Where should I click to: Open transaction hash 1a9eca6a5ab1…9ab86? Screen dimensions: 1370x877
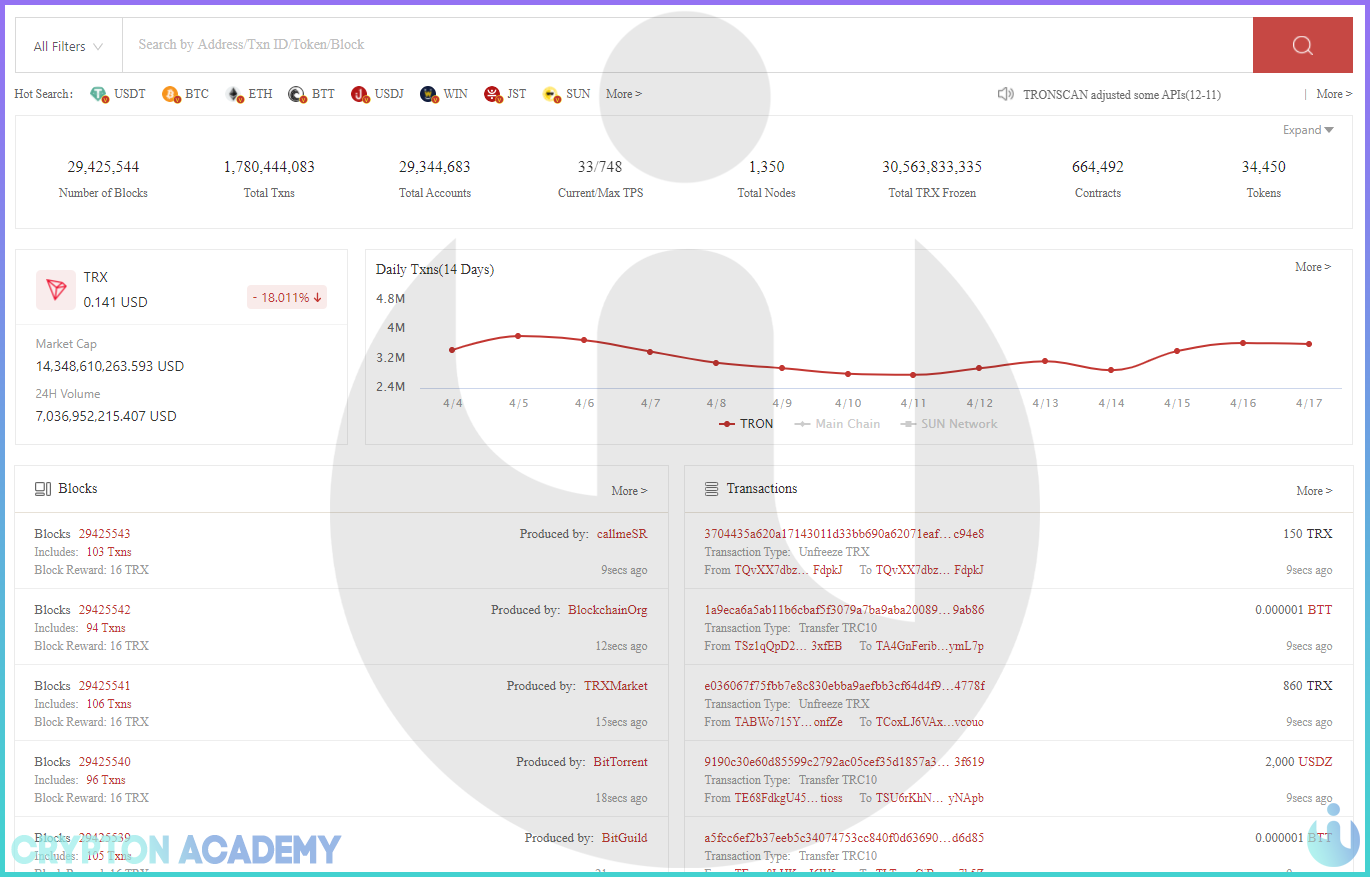pyautogui.click(x=844, y=610)
